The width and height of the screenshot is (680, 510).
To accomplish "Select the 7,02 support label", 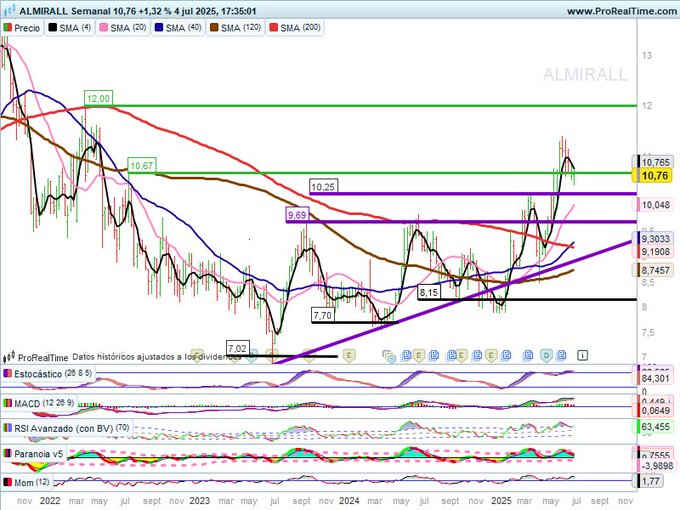I will coord(238,348).
